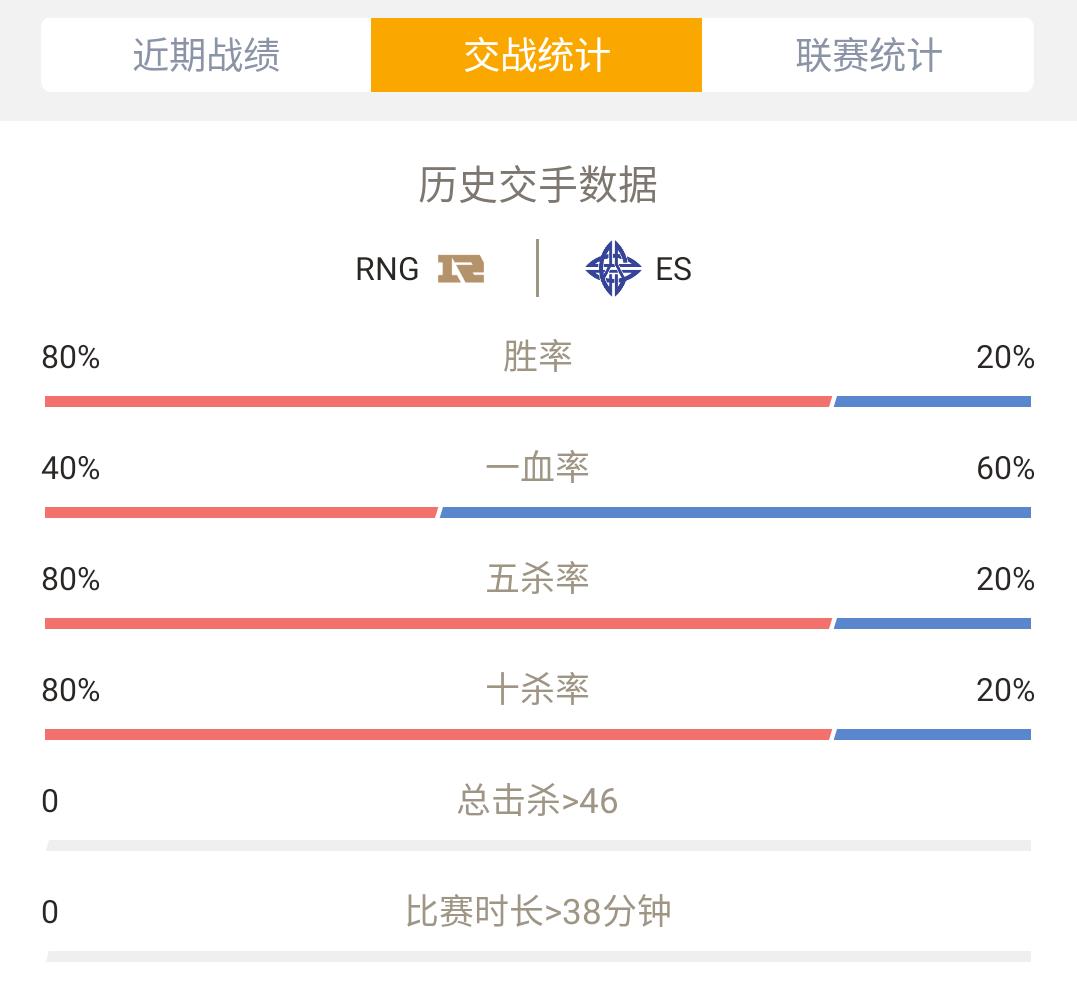Select the 一血率 label

pyautogui.click(x=538, y=468)
